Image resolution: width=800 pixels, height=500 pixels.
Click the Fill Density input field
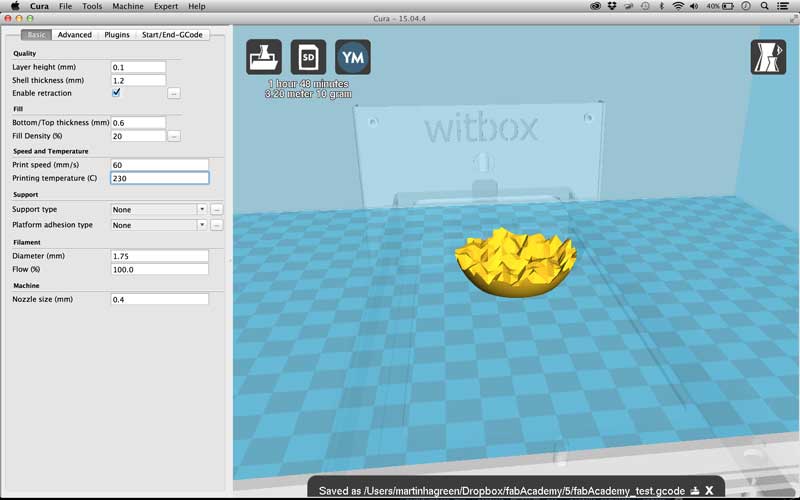coord(138,136)
